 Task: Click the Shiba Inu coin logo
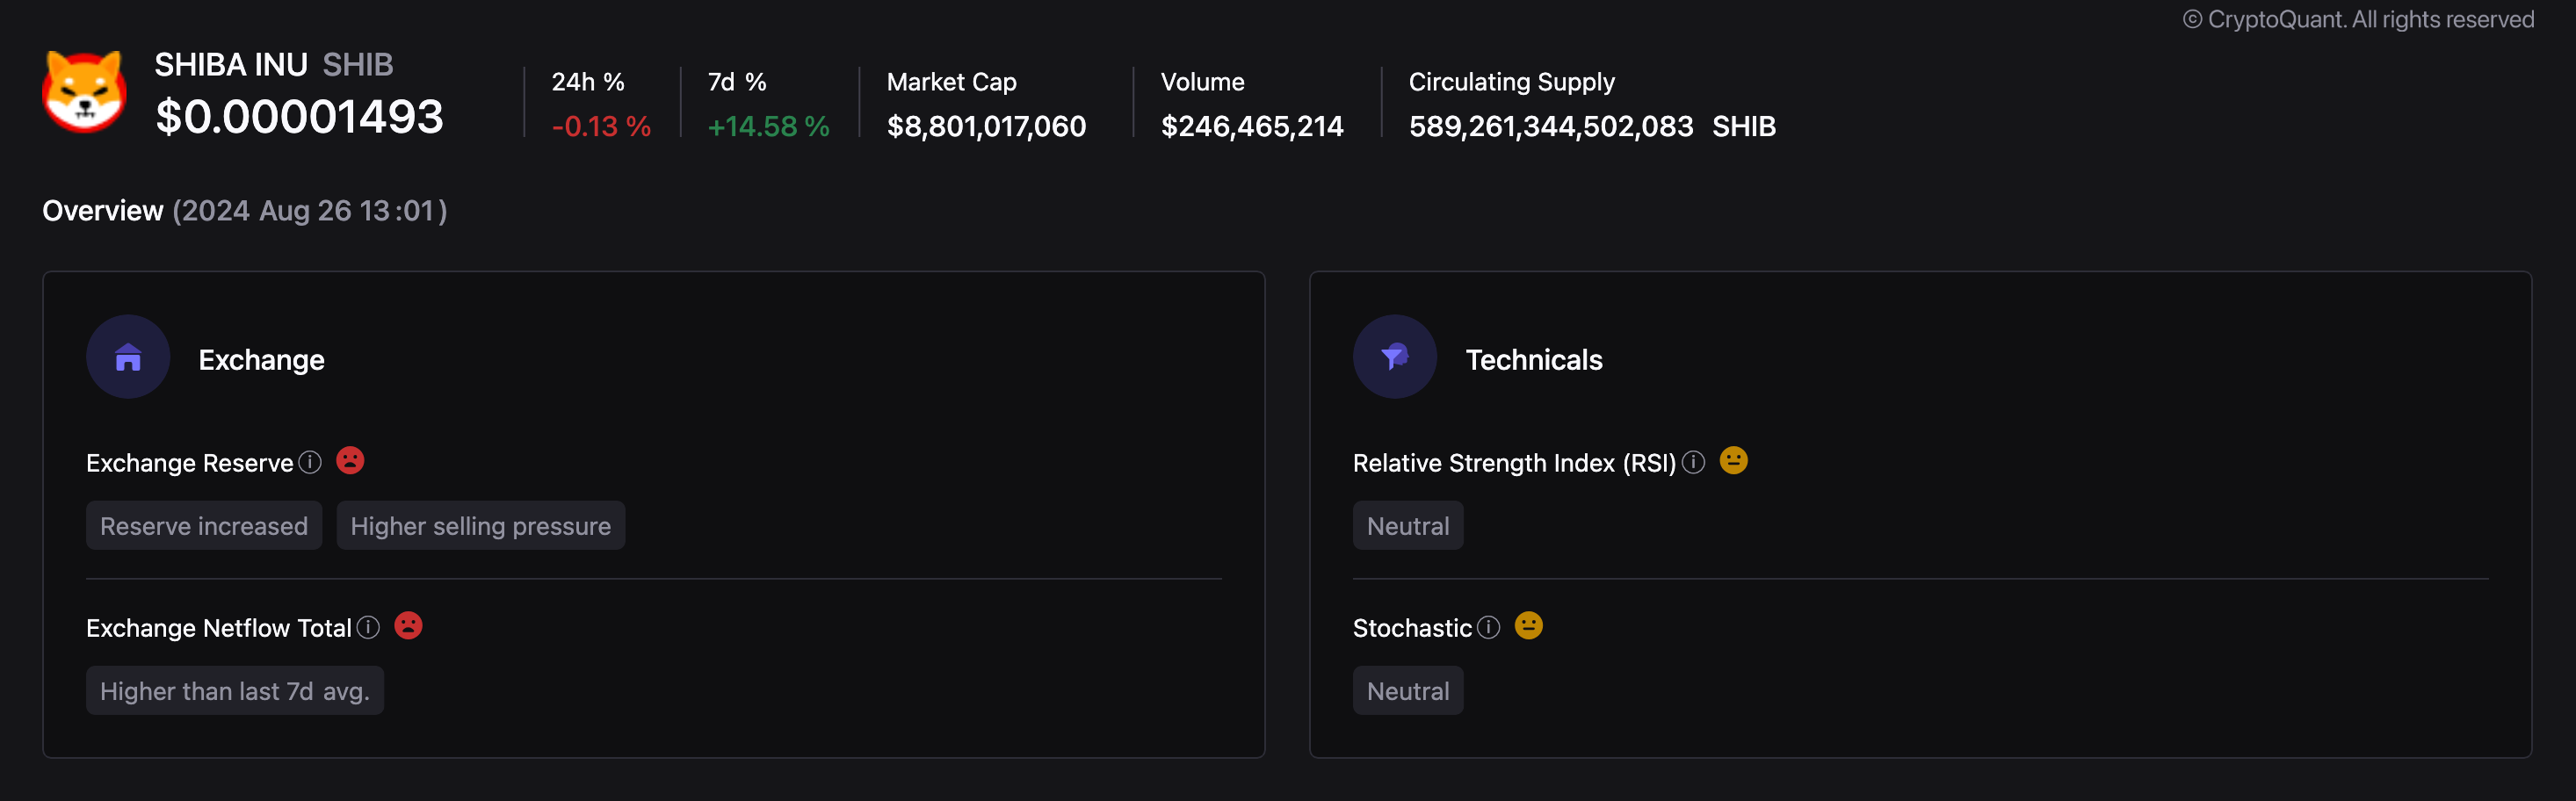(x=84, y=92)
